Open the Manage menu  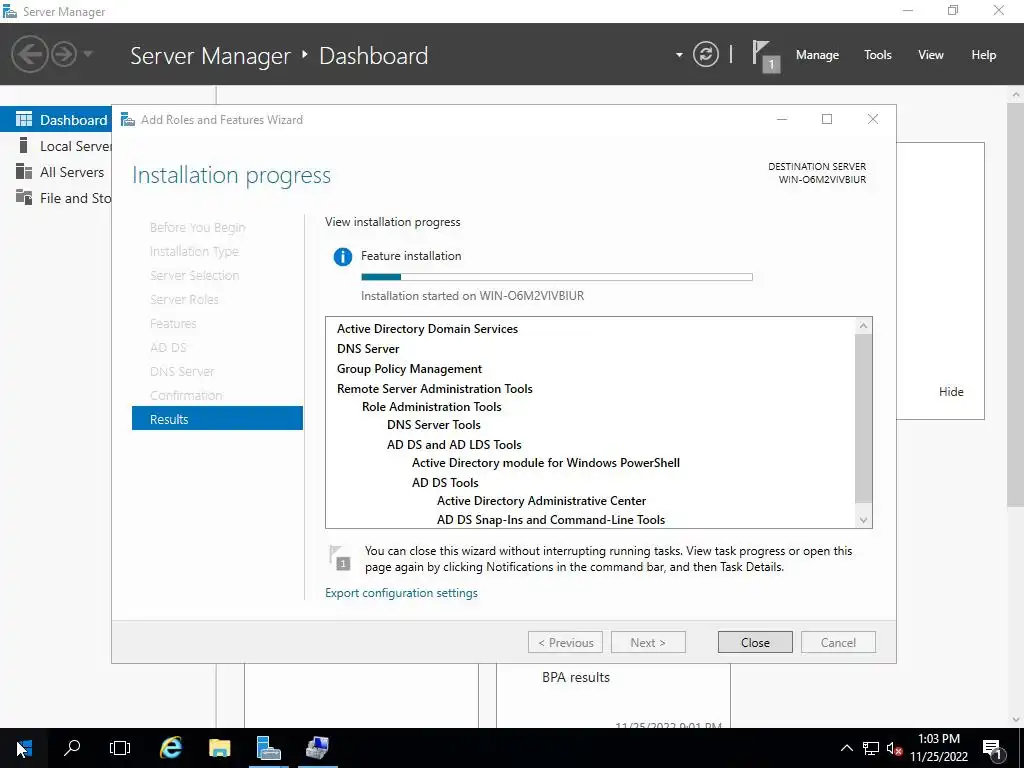pos(817,55)
